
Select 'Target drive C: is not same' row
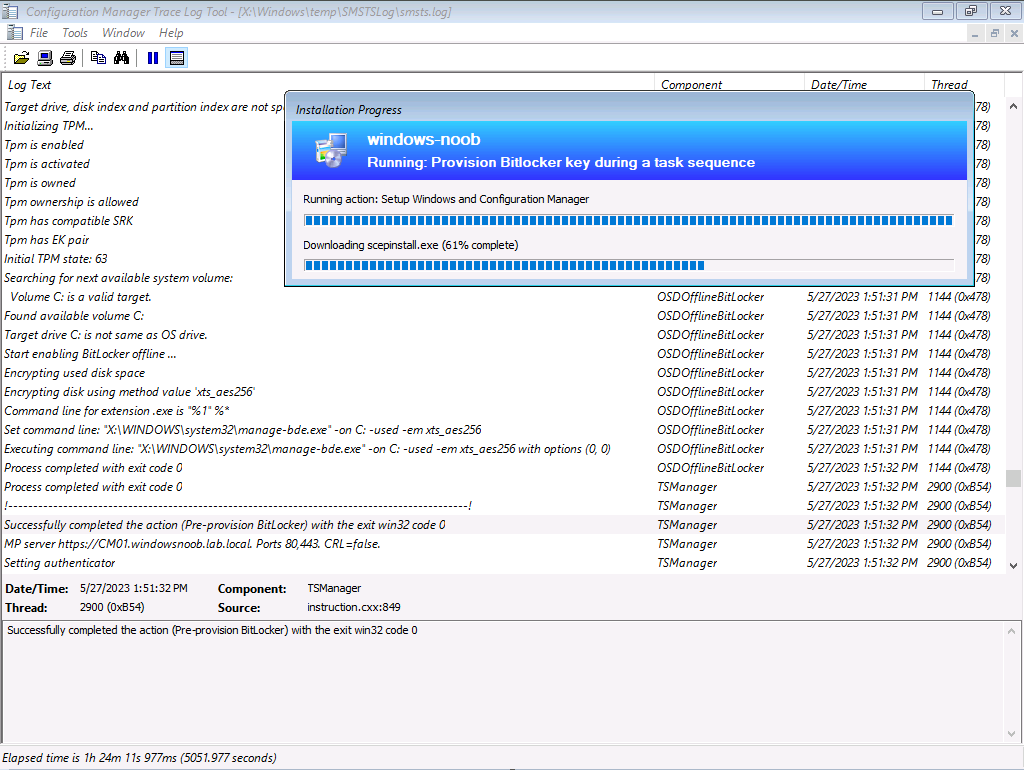(503, 335)
